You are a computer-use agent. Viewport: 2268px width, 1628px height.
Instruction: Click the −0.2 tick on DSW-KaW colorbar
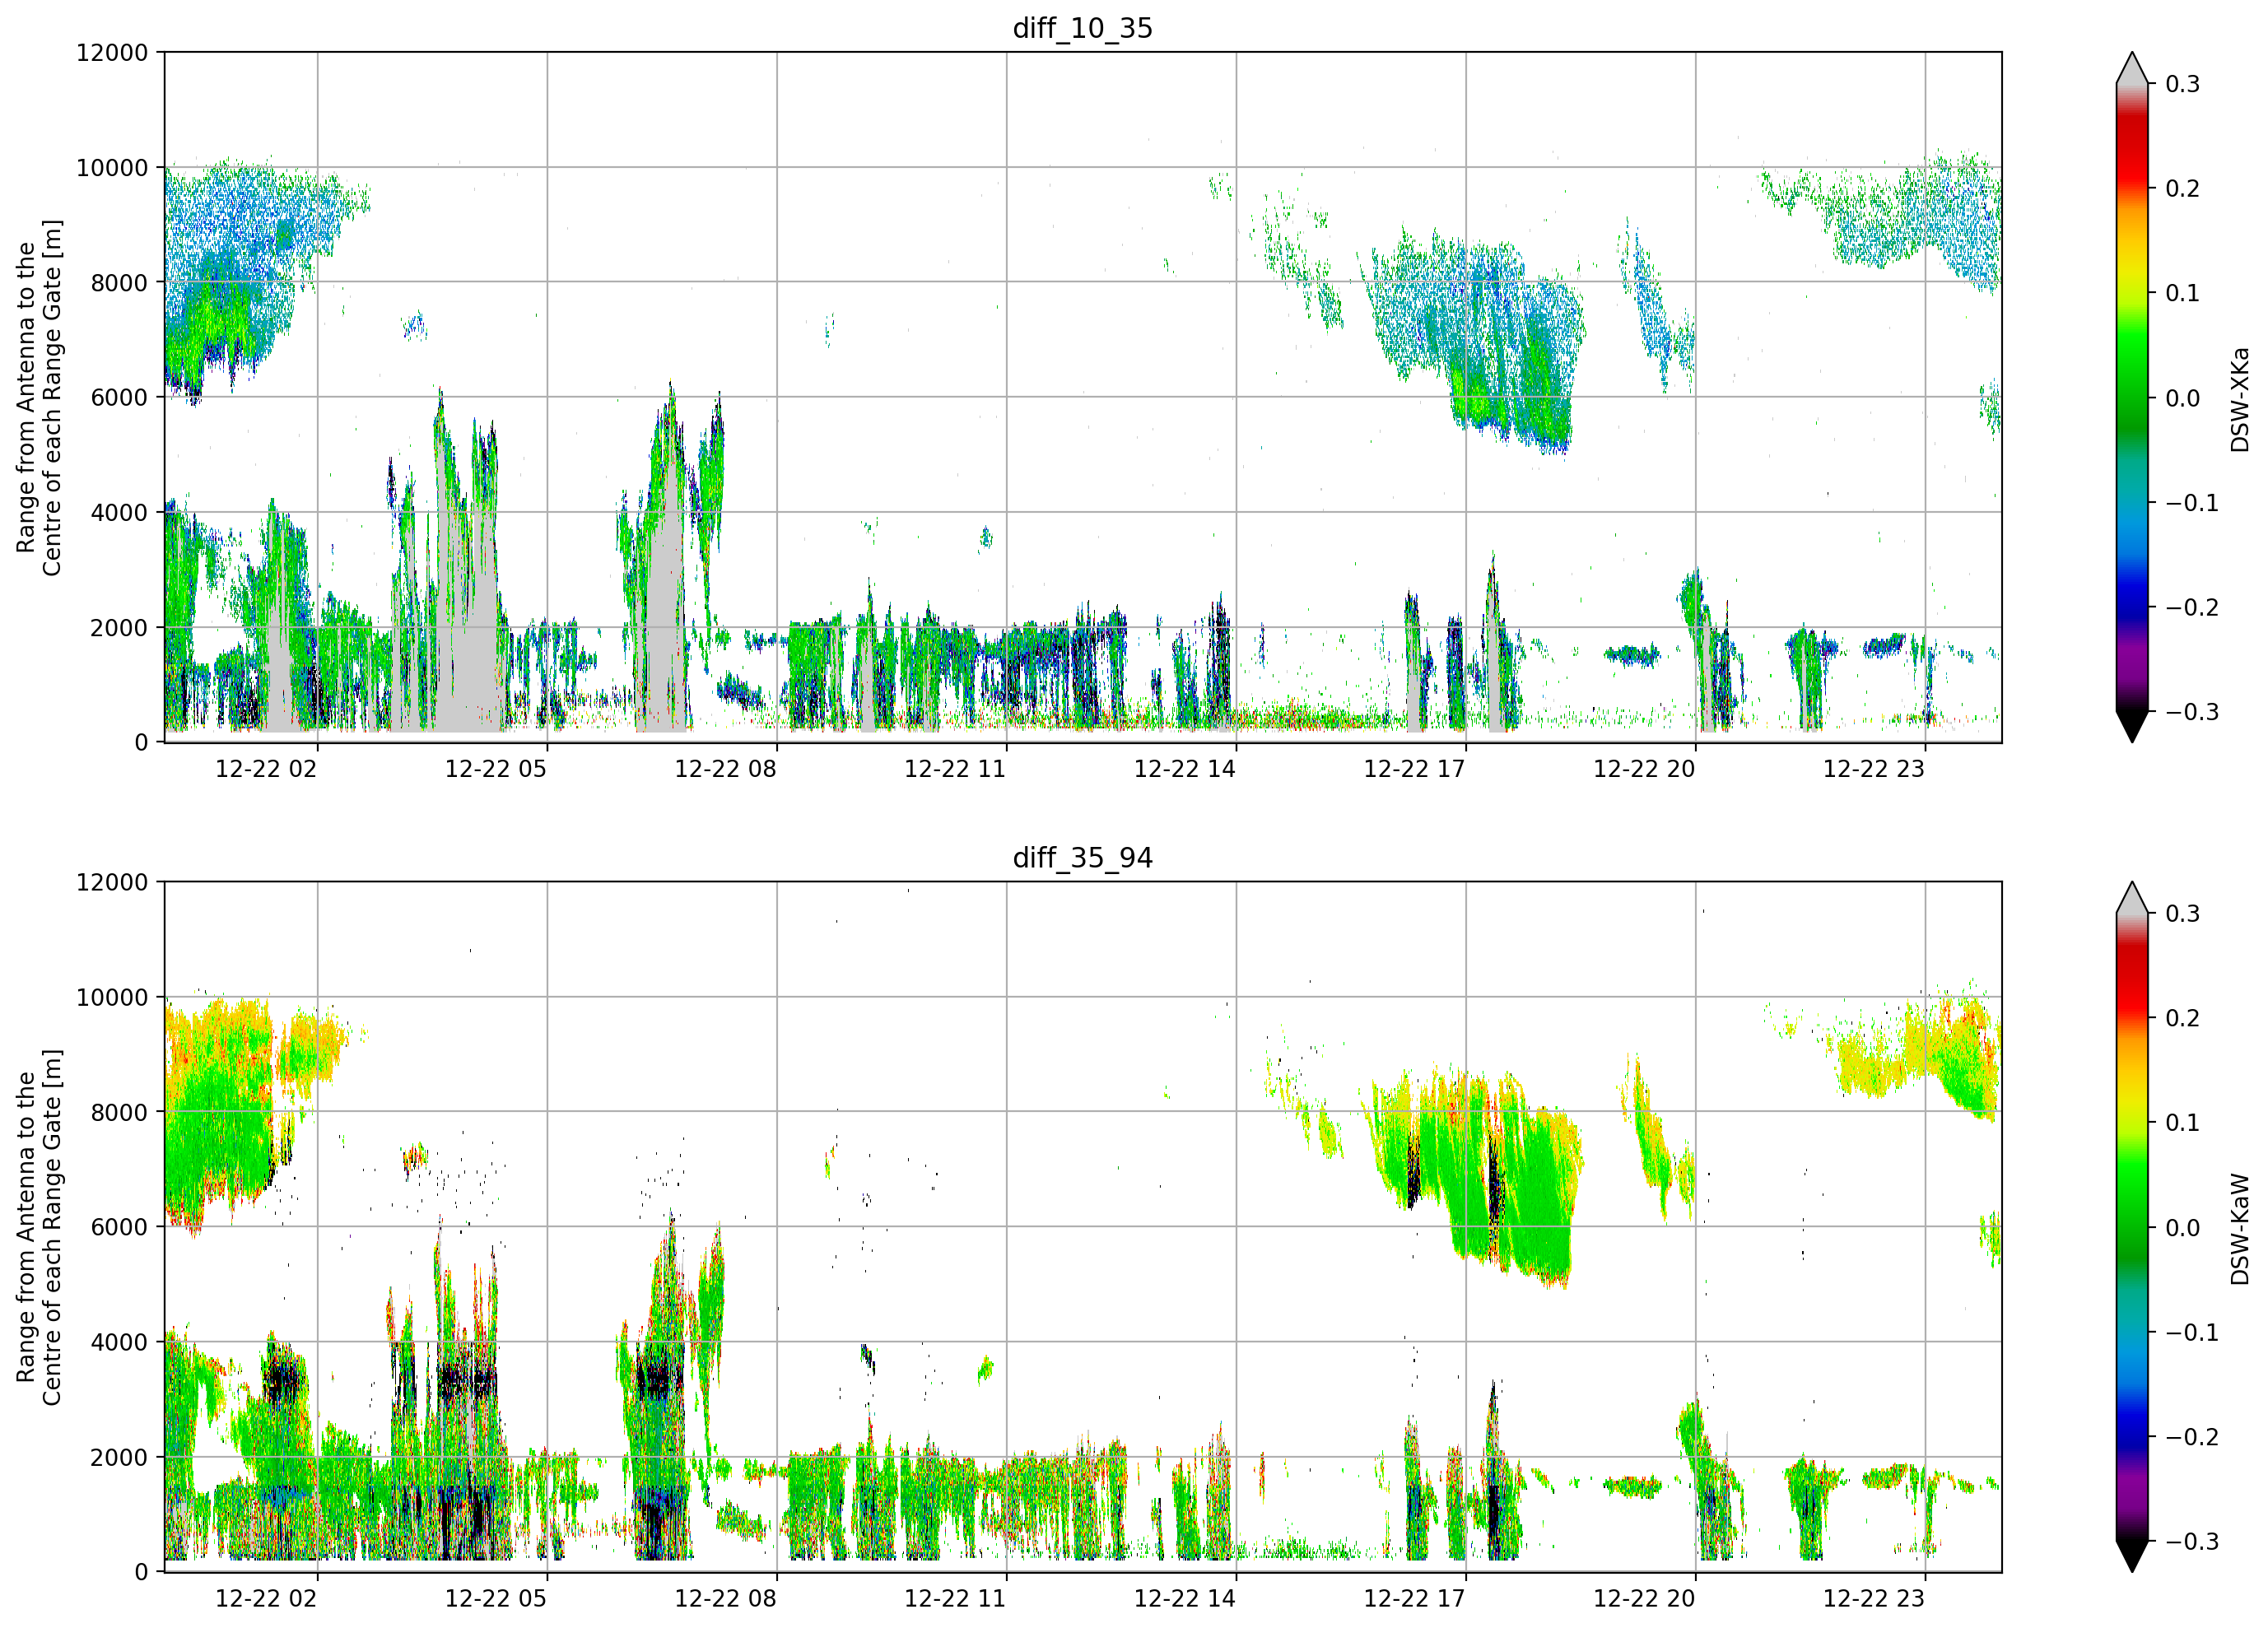[2192, 1438]
